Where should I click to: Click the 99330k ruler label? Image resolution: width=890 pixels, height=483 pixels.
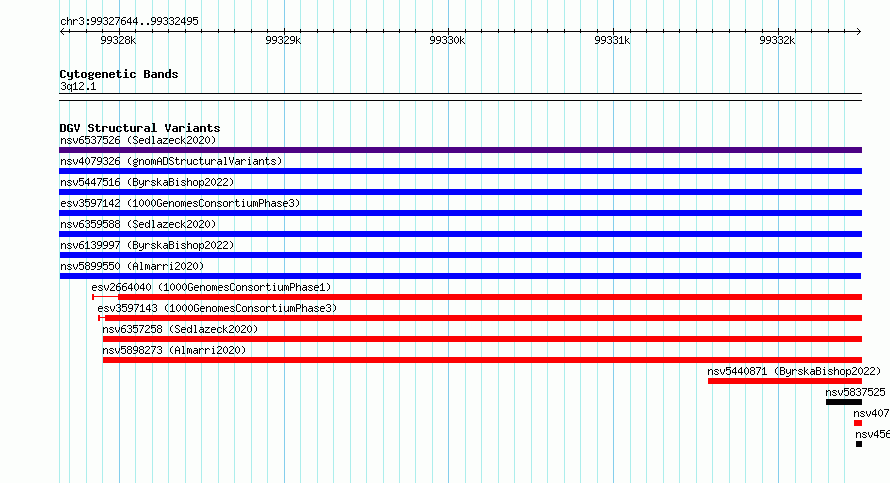point(447,40)
